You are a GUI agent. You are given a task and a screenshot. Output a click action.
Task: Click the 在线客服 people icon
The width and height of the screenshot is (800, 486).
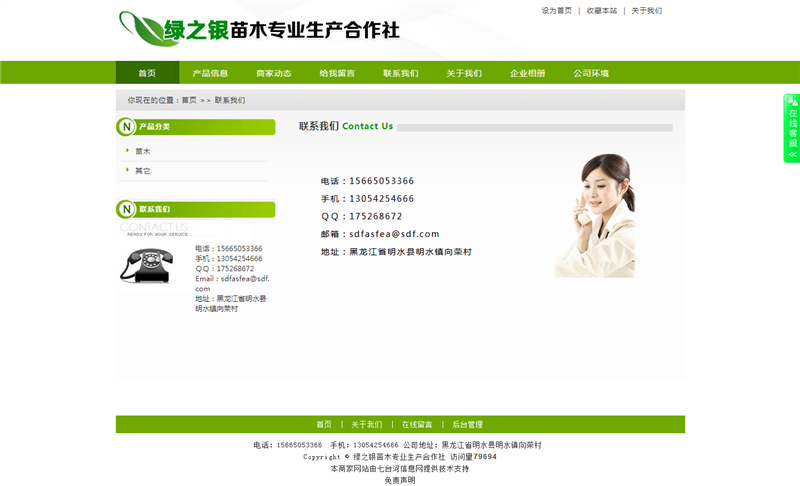(792, 101)
